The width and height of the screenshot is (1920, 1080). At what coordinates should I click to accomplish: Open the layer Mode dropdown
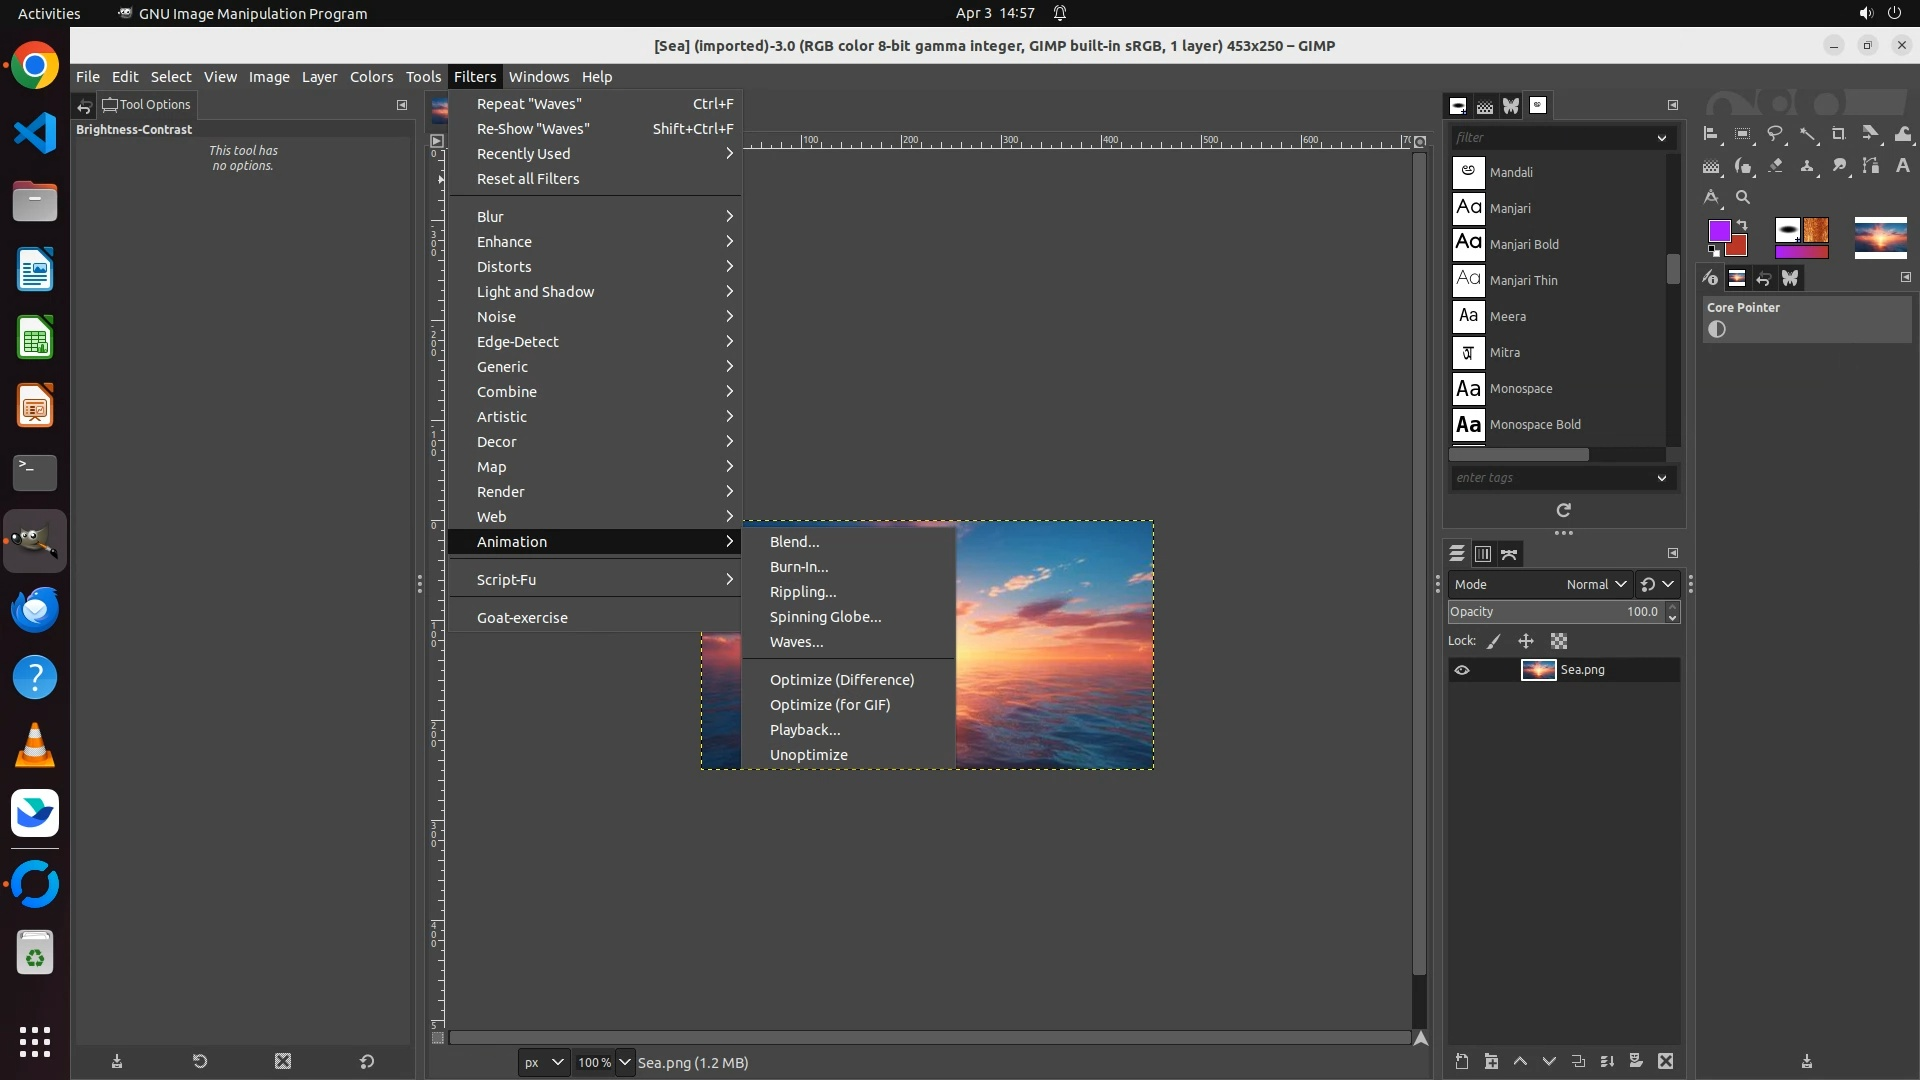(x=1596, y=584)
